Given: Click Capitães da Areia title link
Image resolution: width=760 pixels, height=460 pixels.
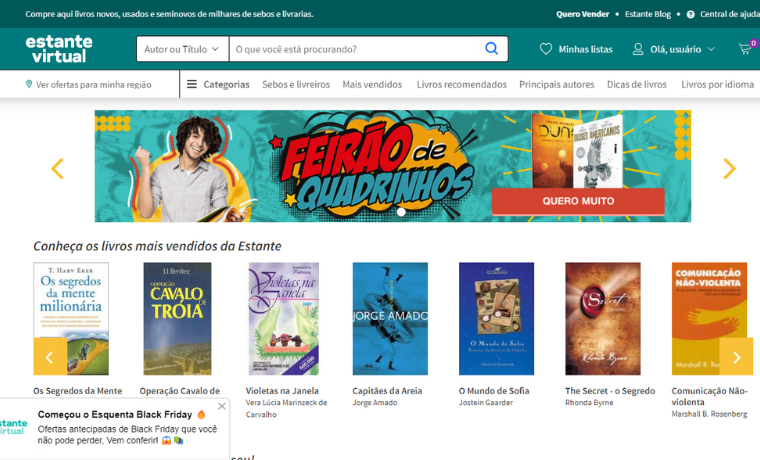Looking at the screenshot, I should point(387,391).
